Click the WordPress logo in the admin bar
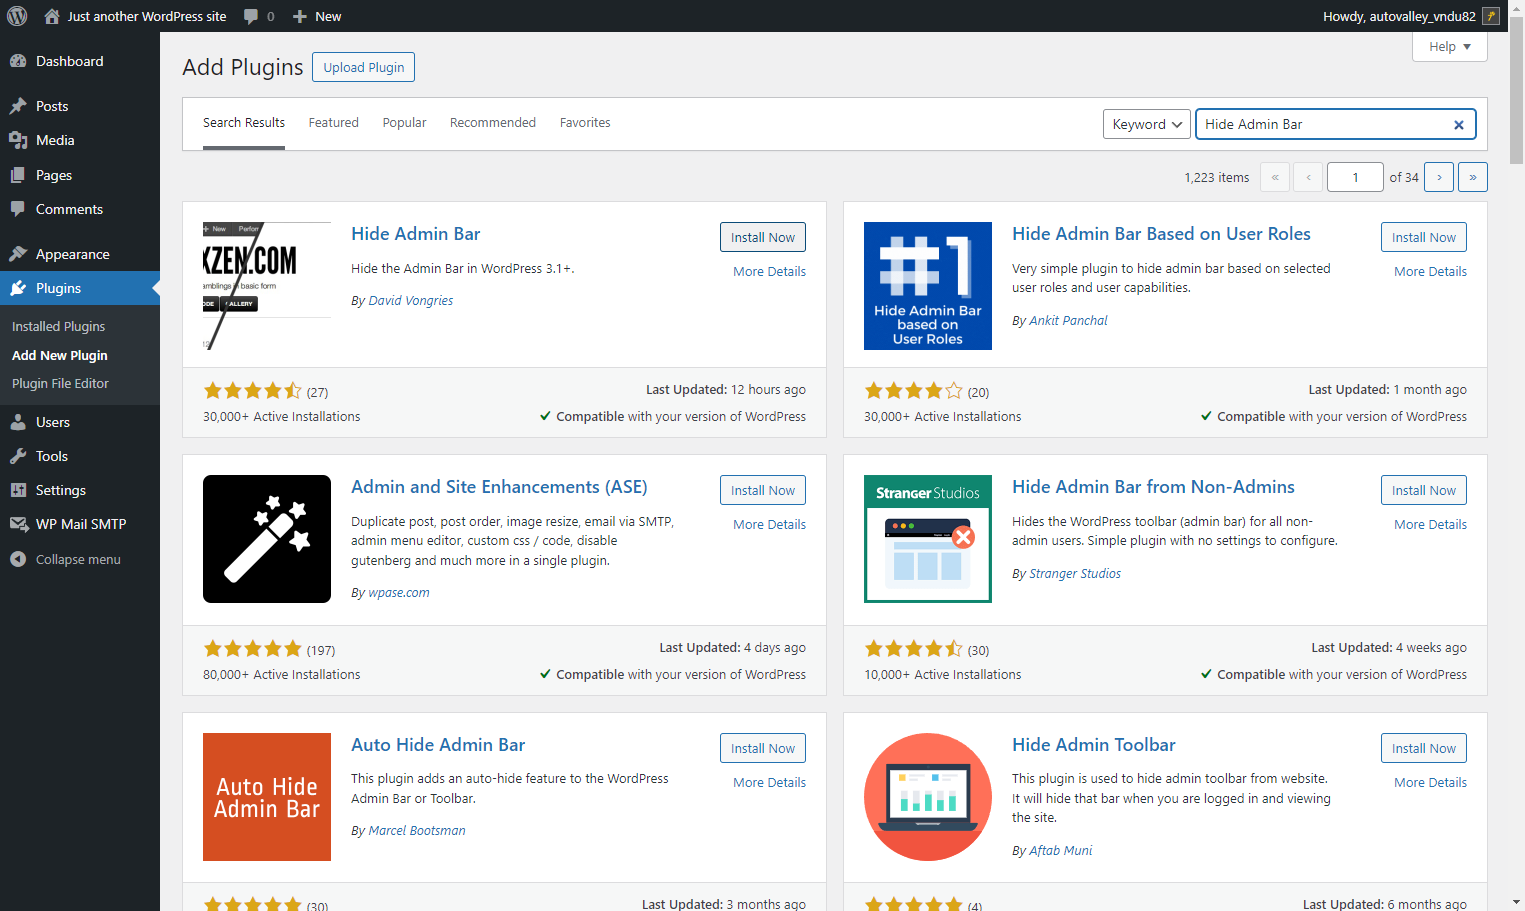 [17, 16]
